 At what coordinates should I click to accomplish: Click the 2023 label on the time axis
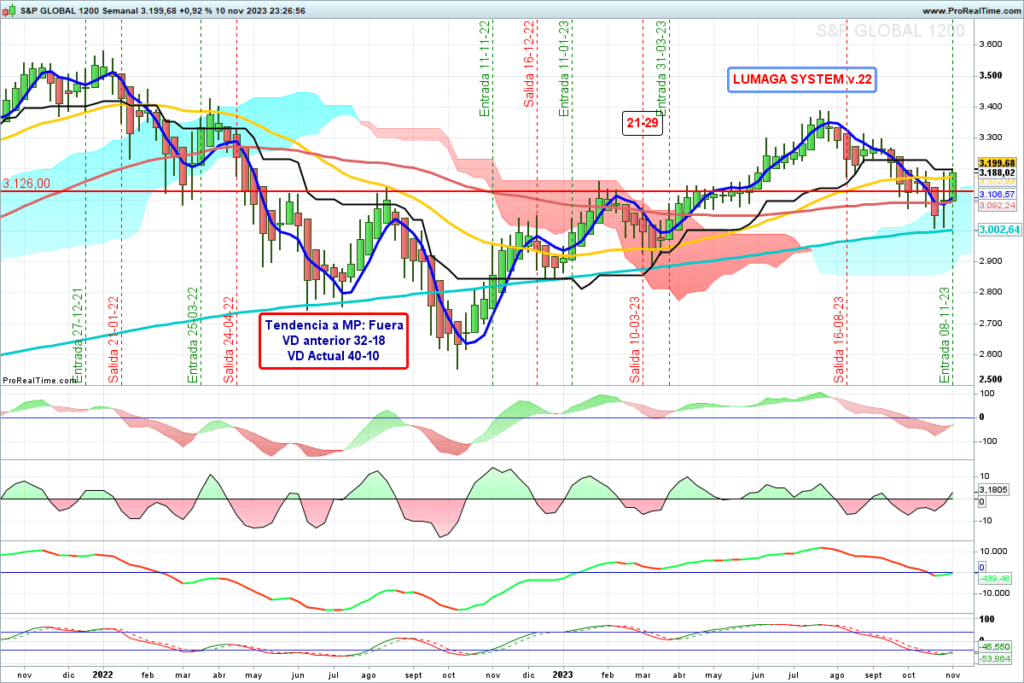(x=562, y=675)
